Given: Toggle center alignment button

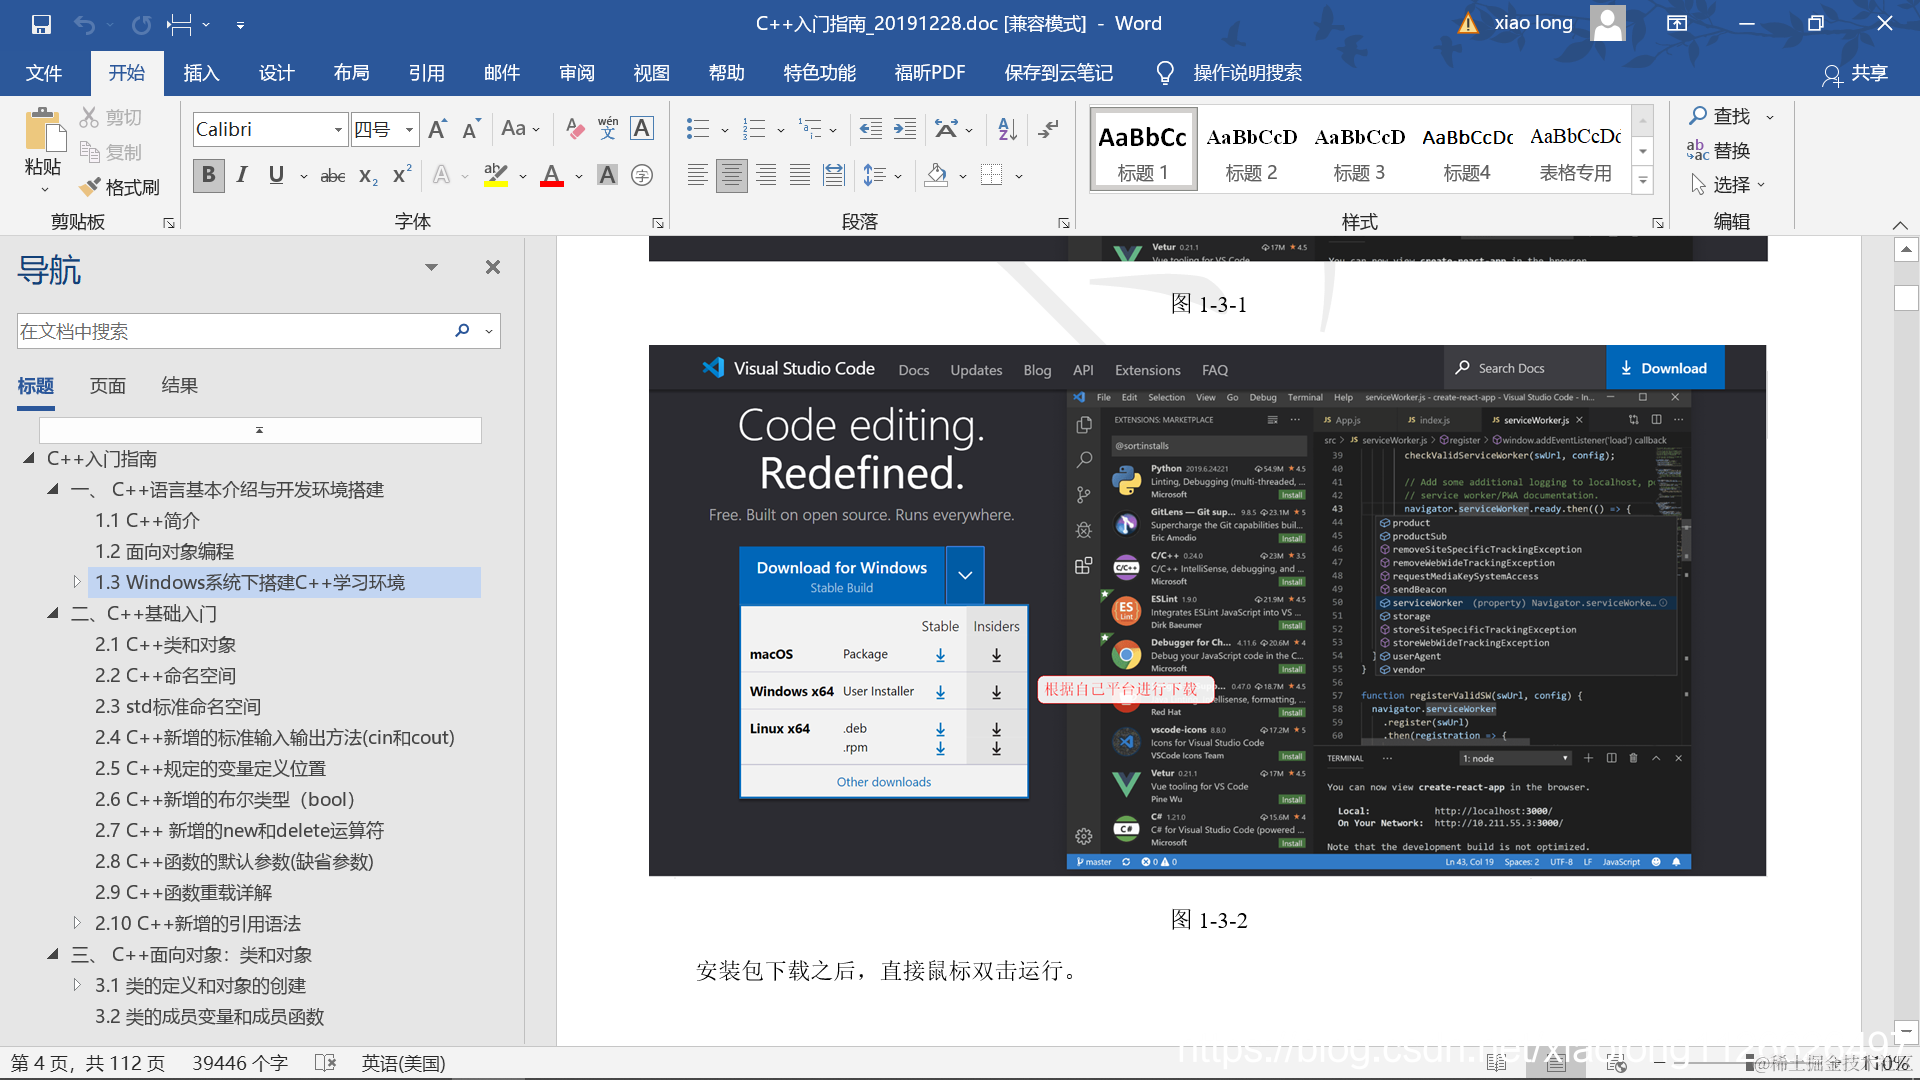Looking at the screenshot, I should 731,176.
